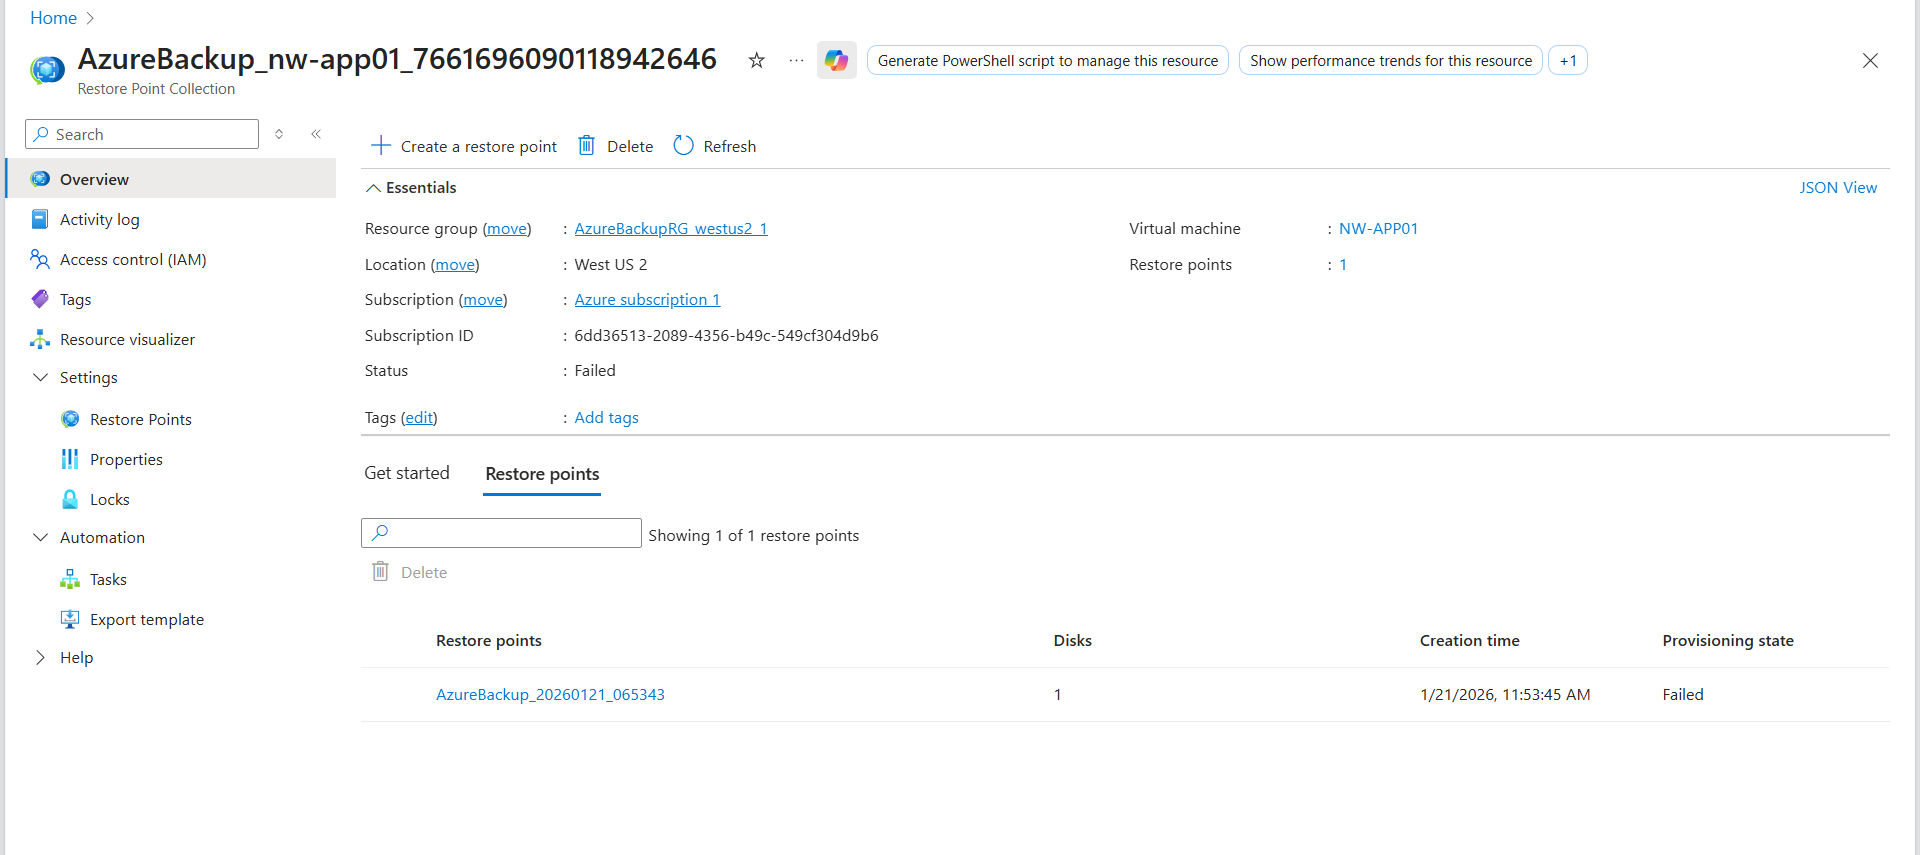Click Show performance trends suggestion button
This screenshot has width=1920, height=855.
point(1391,60)
